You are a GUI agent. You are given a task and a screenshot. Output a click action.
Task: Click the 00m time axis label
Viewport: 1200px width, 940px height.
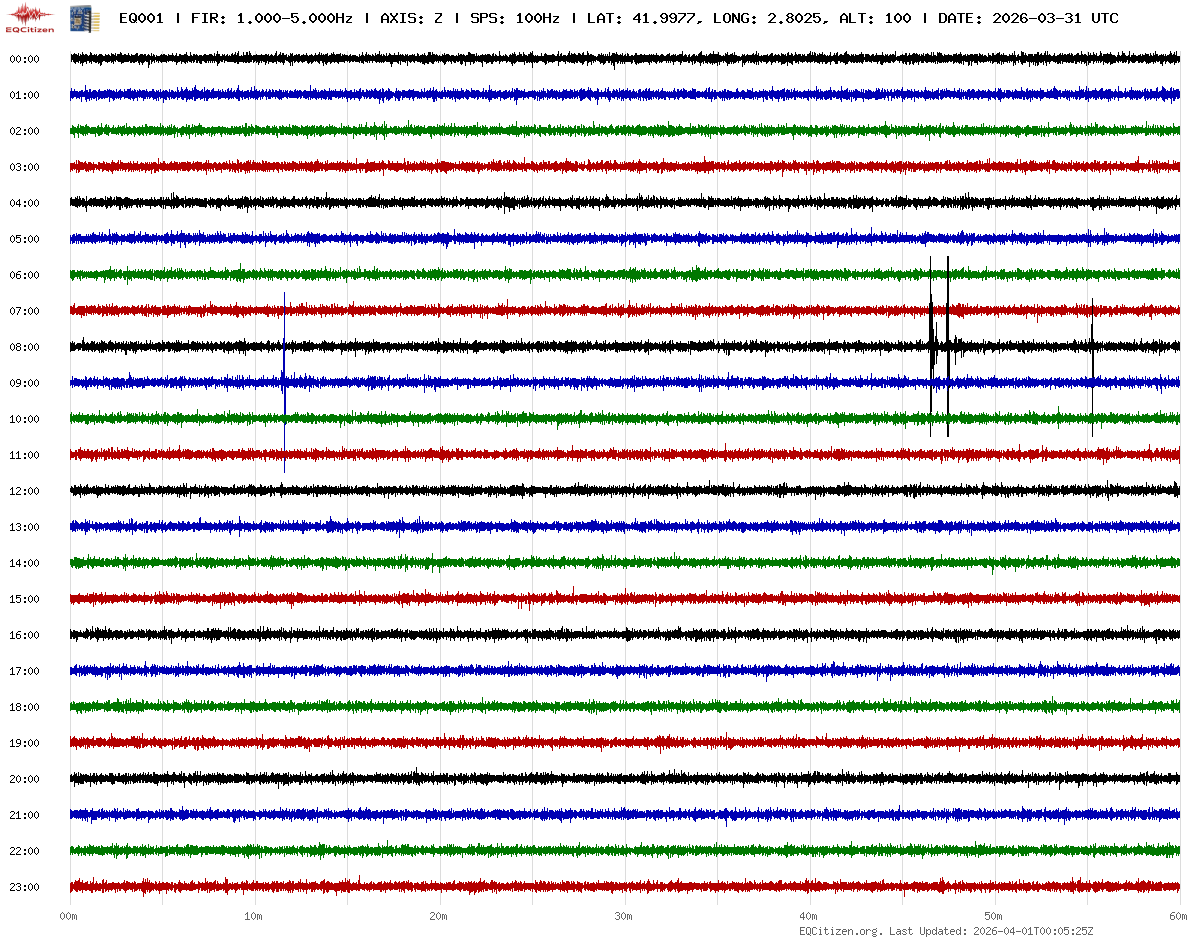(x=69, y=916)
